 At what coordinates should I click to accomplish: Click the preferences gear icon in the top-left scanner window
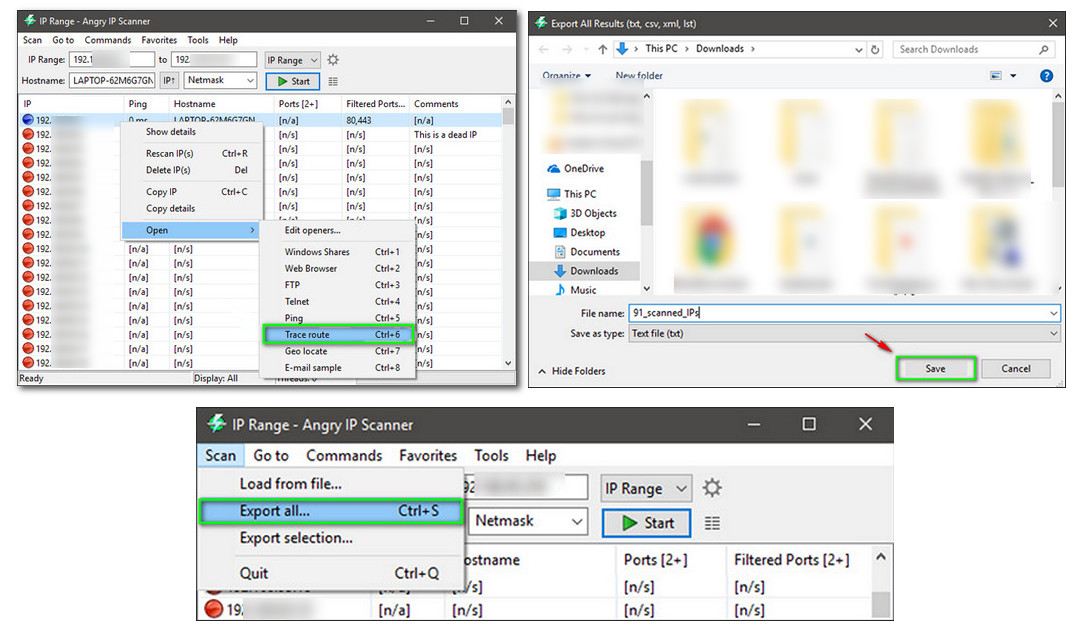pyautogui.click(x=333, y=60)
